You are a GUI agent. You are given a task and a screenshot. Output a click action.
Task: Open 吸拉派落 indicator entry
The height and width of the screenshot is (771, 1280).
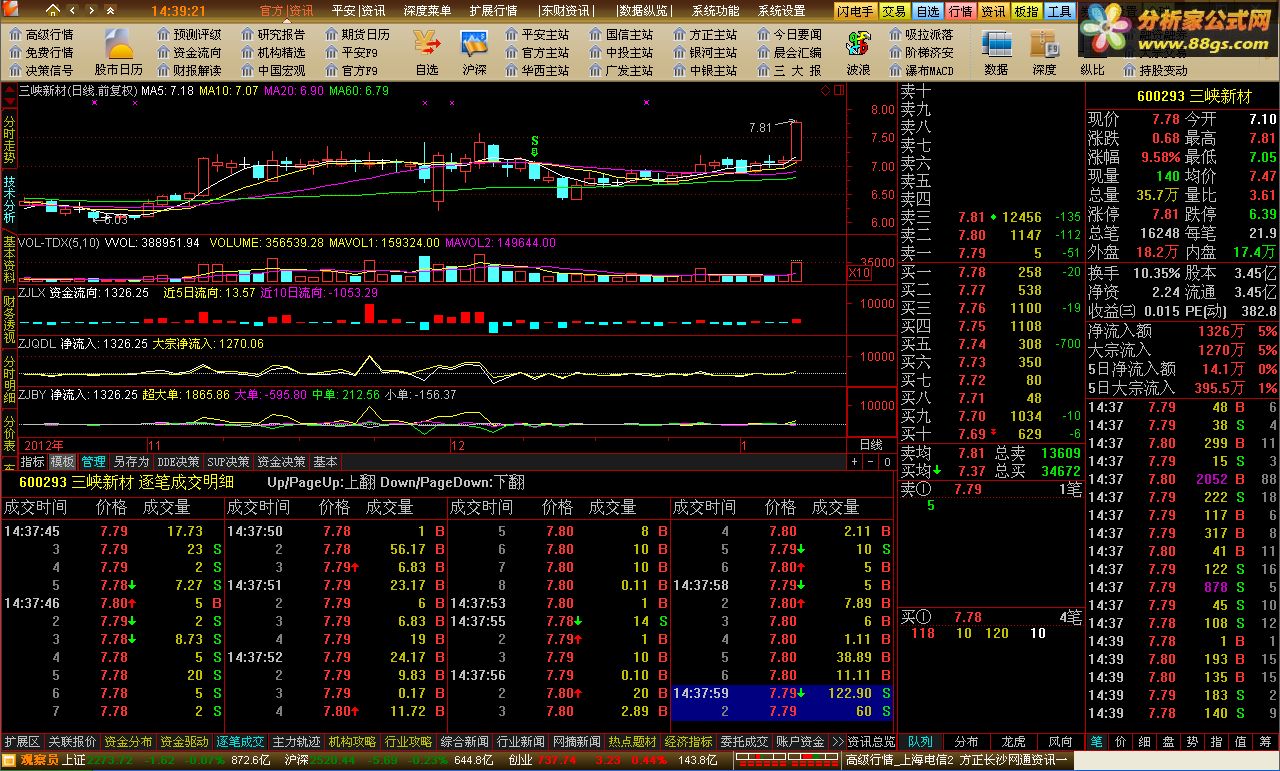(x=921, y=34)
